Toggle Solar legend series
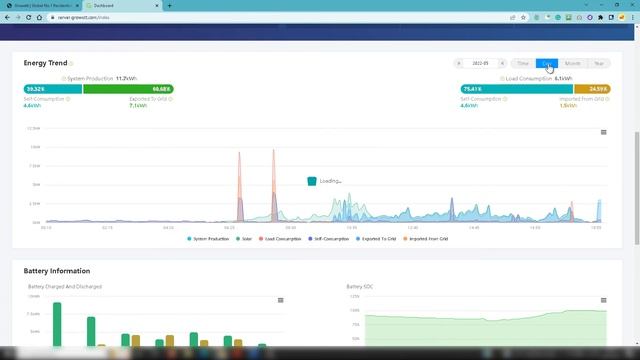 point(244,239)
